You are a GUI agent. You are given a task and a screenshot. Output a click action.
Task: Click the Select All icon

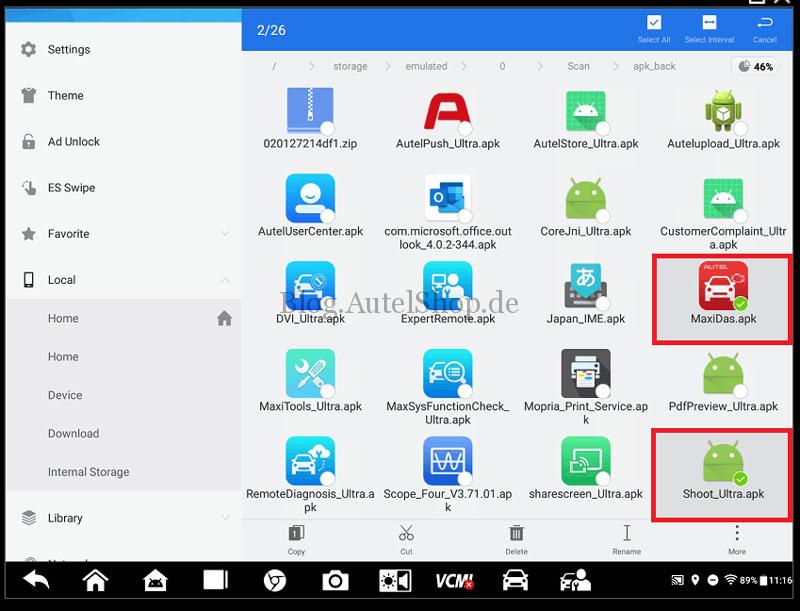[654, 24]
